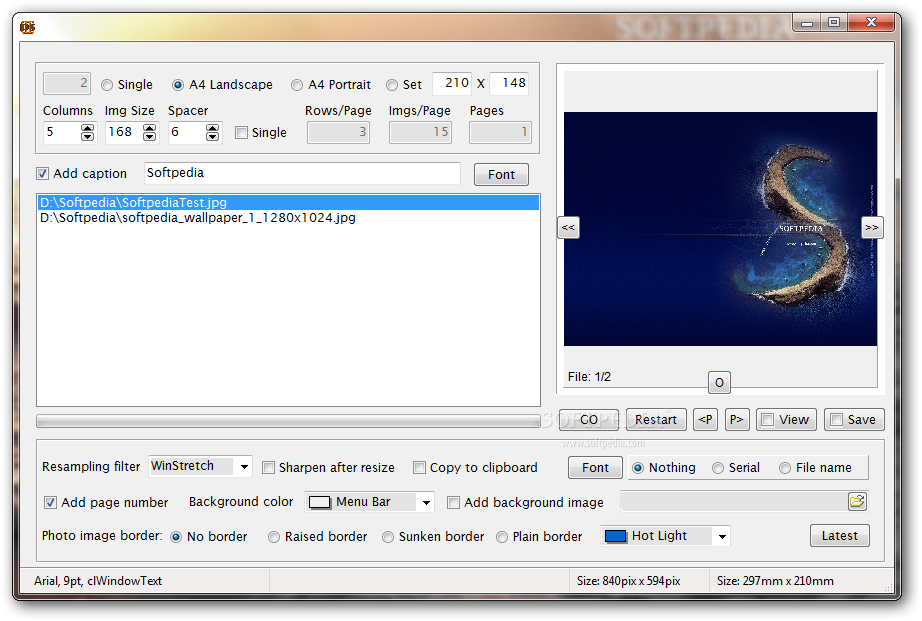Click the blue Hot Light color swatch

[x=616, y=536]
